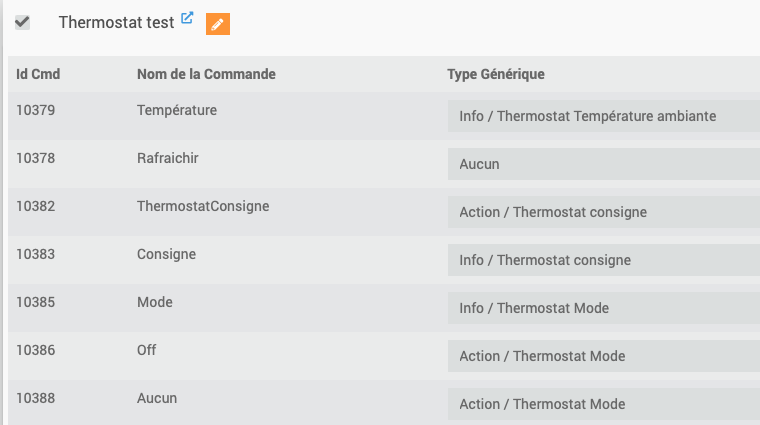Click command id 10385
This screenshot has width=760, height=425.
tap(35, 302)
